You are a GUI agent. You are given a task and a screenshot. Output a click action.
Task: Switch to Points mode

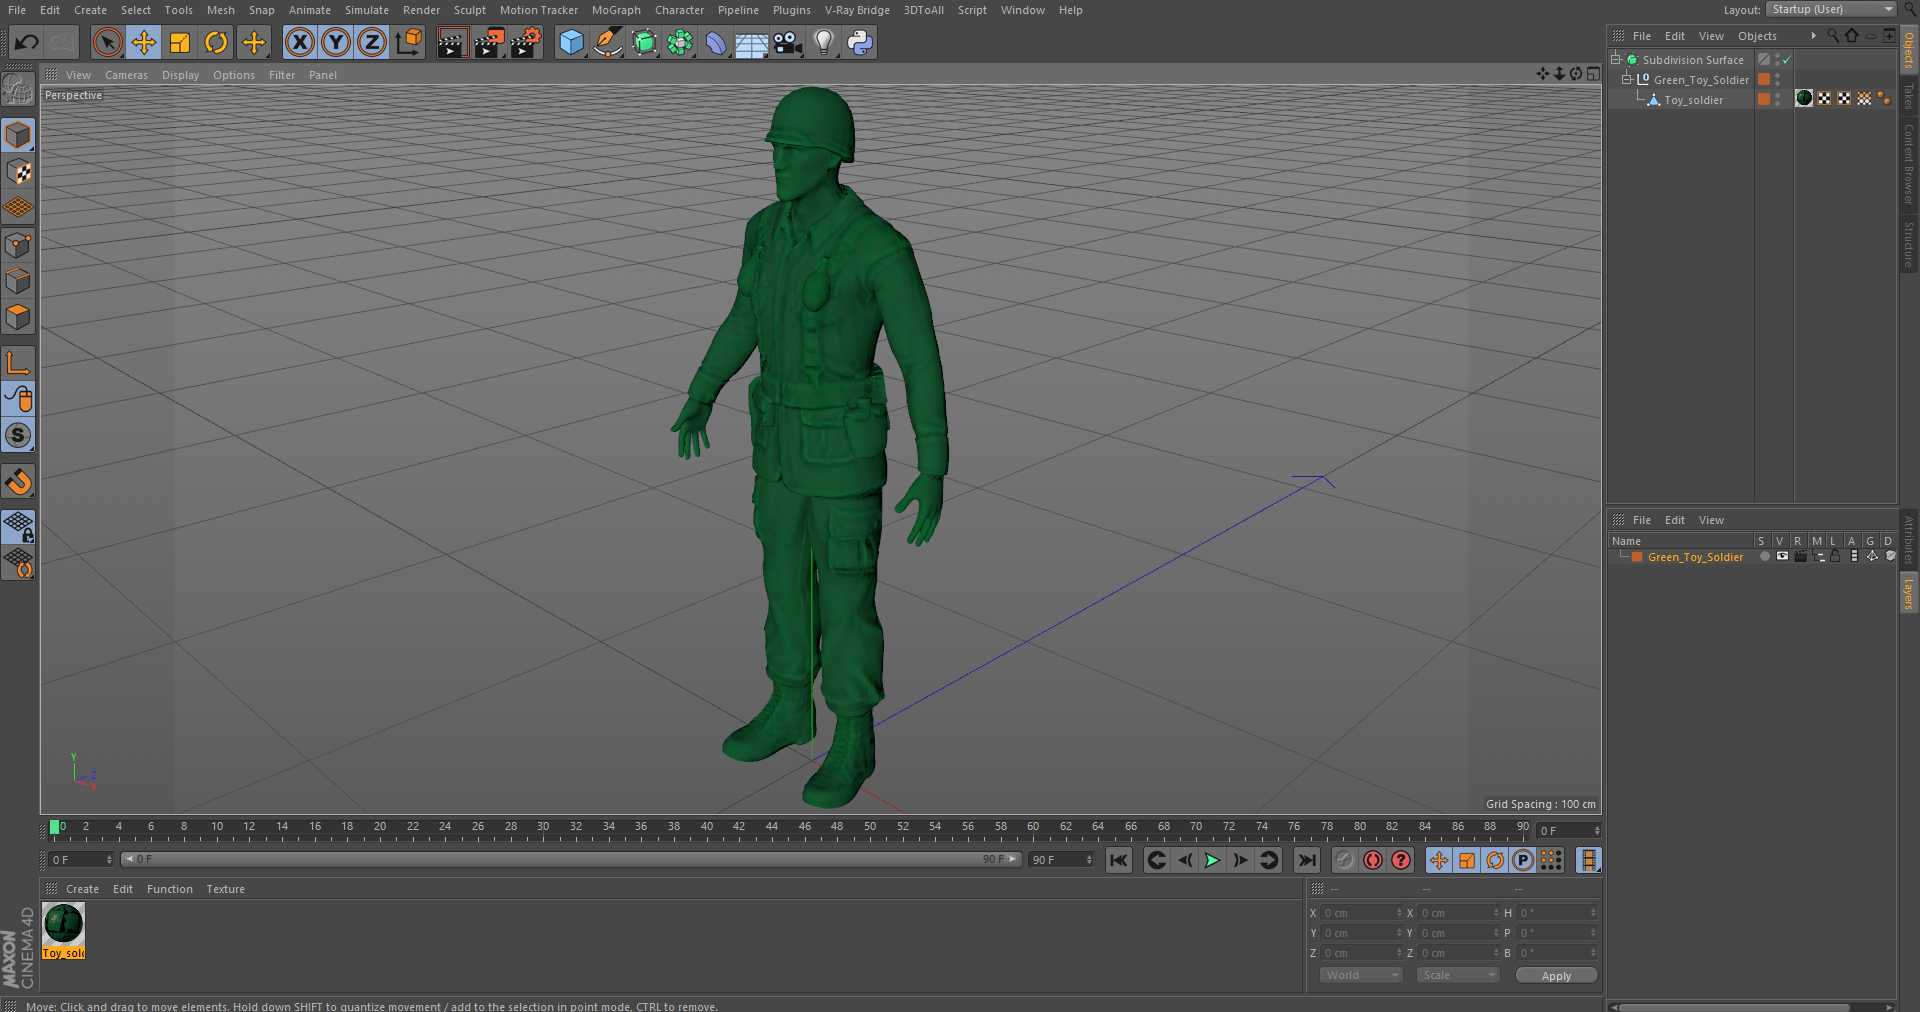(x=18, y=245)
